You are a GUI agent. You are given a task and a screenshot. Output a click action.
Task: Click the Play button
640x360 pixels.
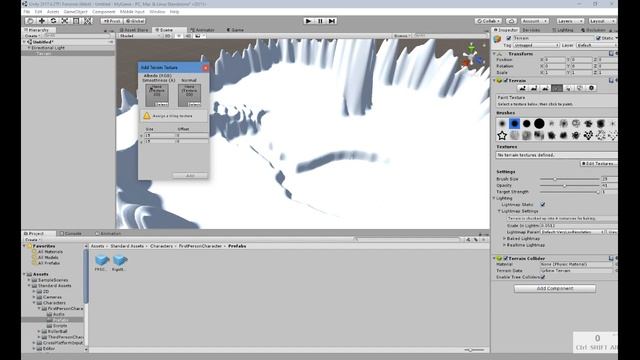(x=309, y=21)
